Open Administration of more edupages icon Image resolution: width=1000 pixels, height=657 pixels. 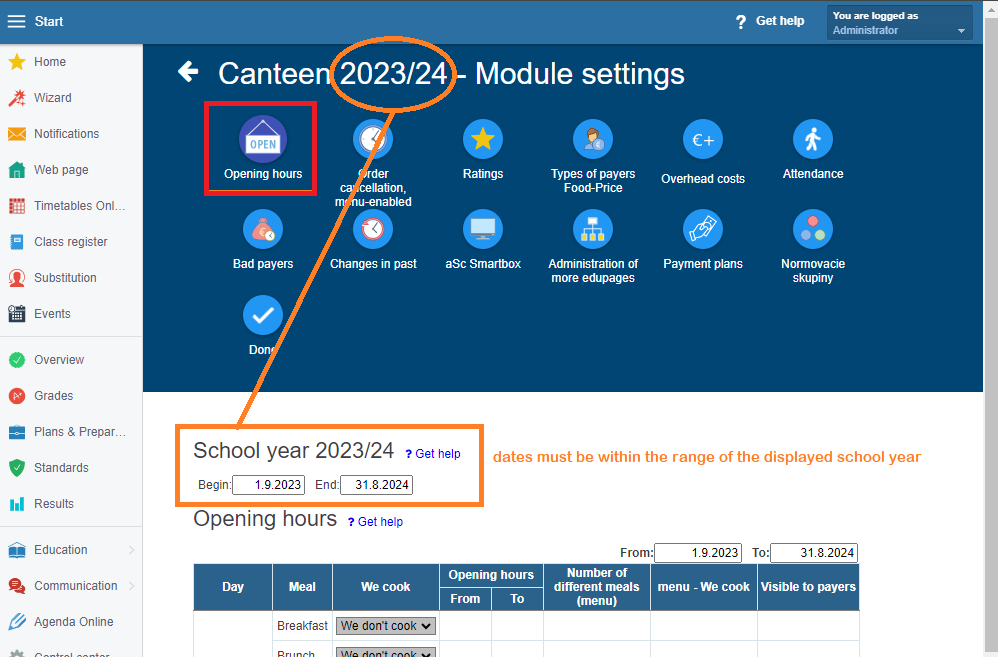pyautogui.click(x=592, y=229)
